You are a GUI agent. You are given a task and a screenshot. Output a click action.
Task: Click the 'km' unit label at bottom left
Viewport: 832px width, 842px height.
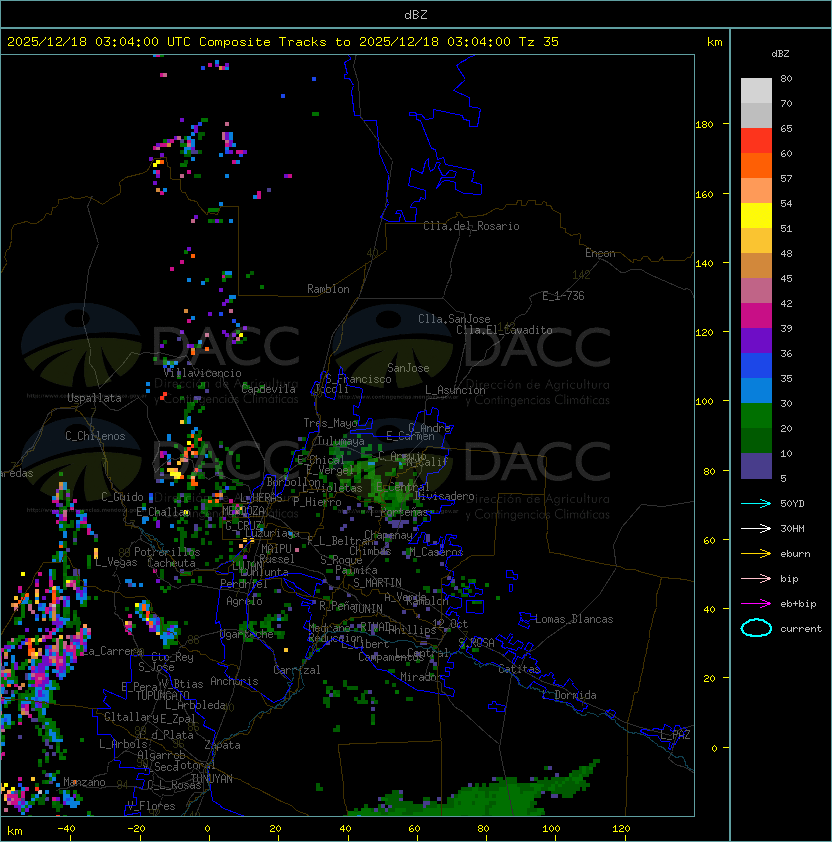point(15,831)
